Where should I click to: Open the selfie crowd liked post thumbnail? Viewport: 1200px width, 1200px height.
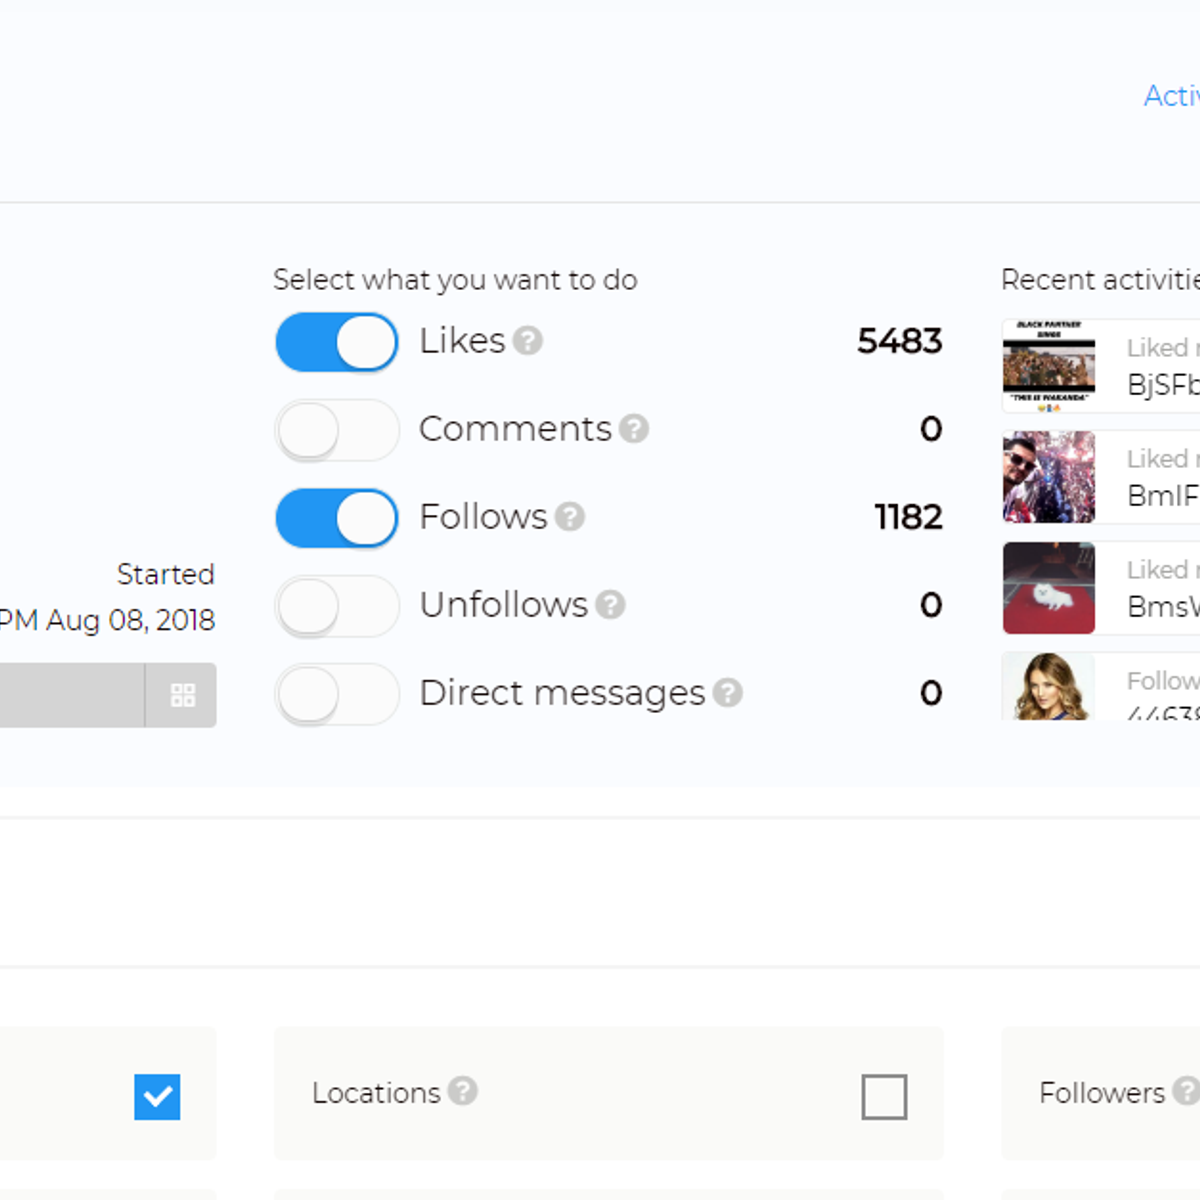(1049, 477)
